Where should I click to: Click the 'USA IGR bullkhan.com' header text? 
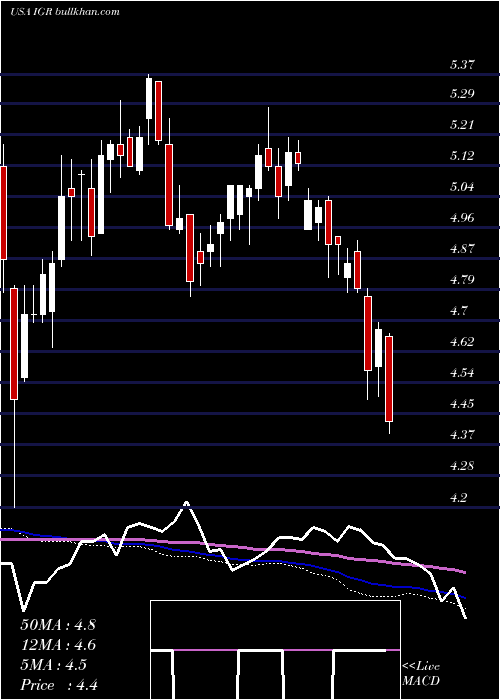(x=64, y=12)
